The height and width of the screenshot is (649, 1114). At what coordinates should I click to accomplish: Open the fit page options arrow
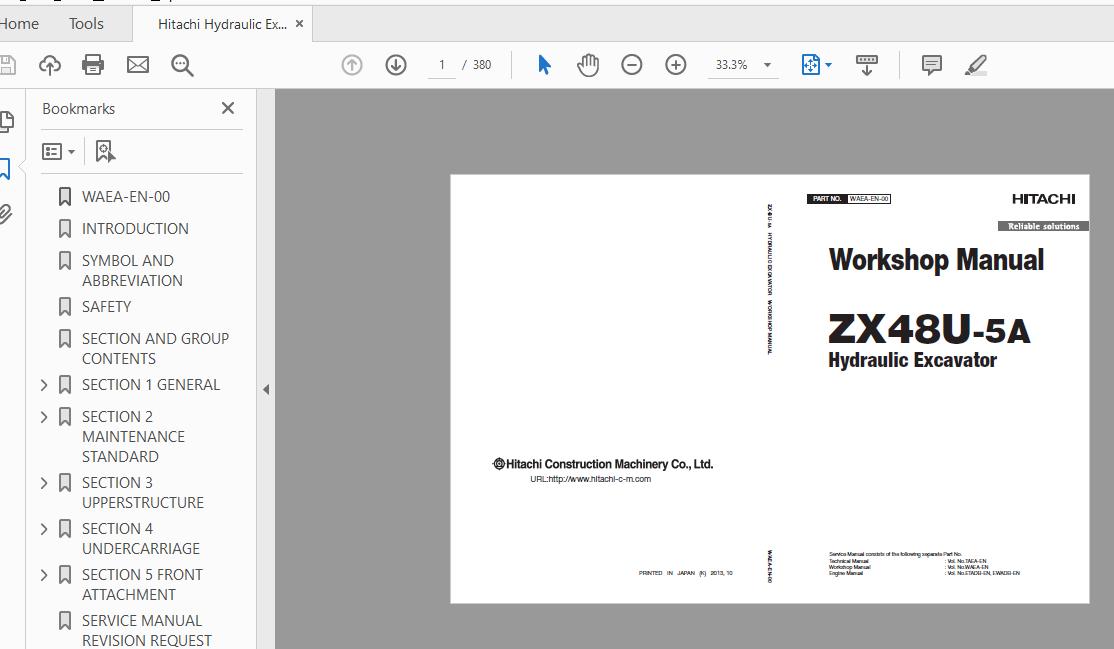pos(828,65)
